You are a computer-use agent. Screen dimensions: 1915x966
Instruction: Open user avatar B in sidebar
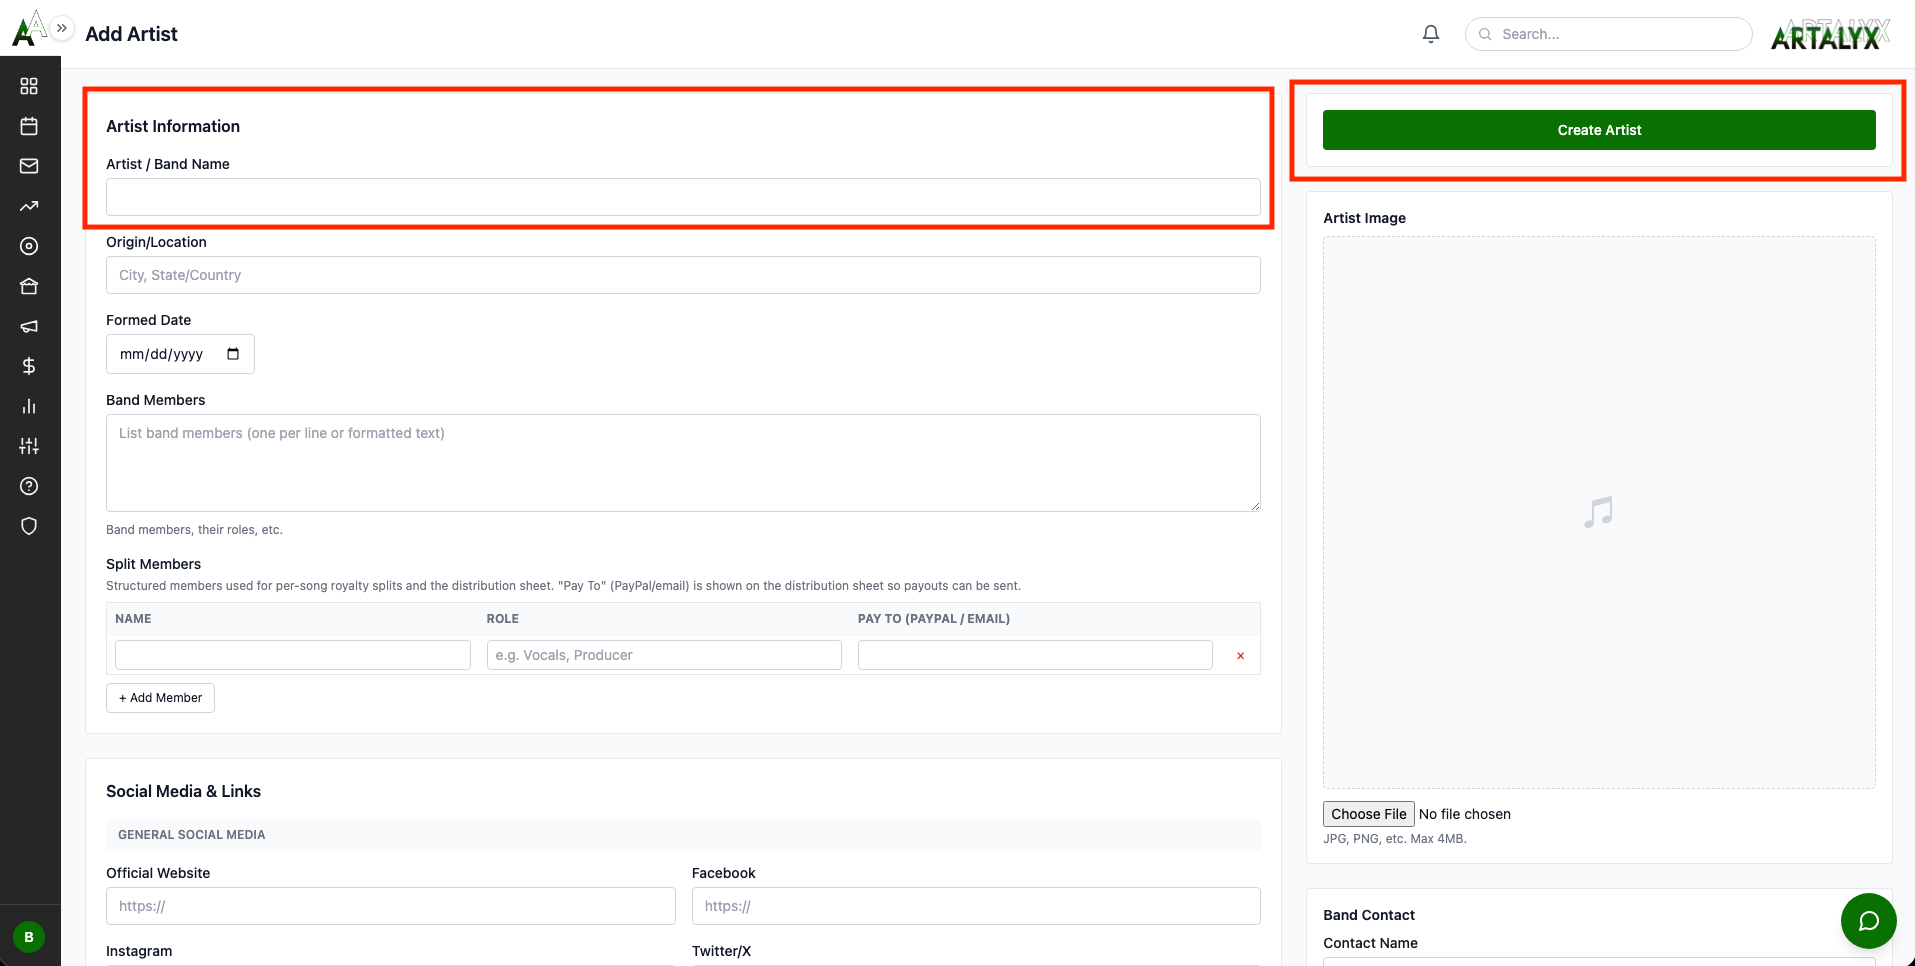click(29, 937)
